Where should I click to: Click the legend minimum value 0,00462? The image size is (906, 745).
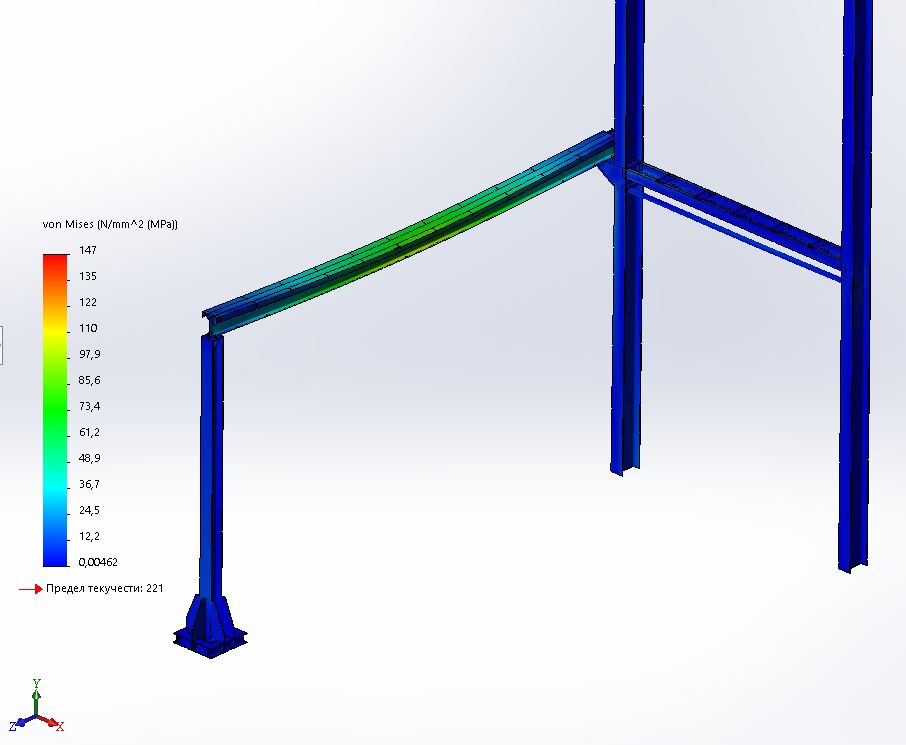tap(98, 562)
